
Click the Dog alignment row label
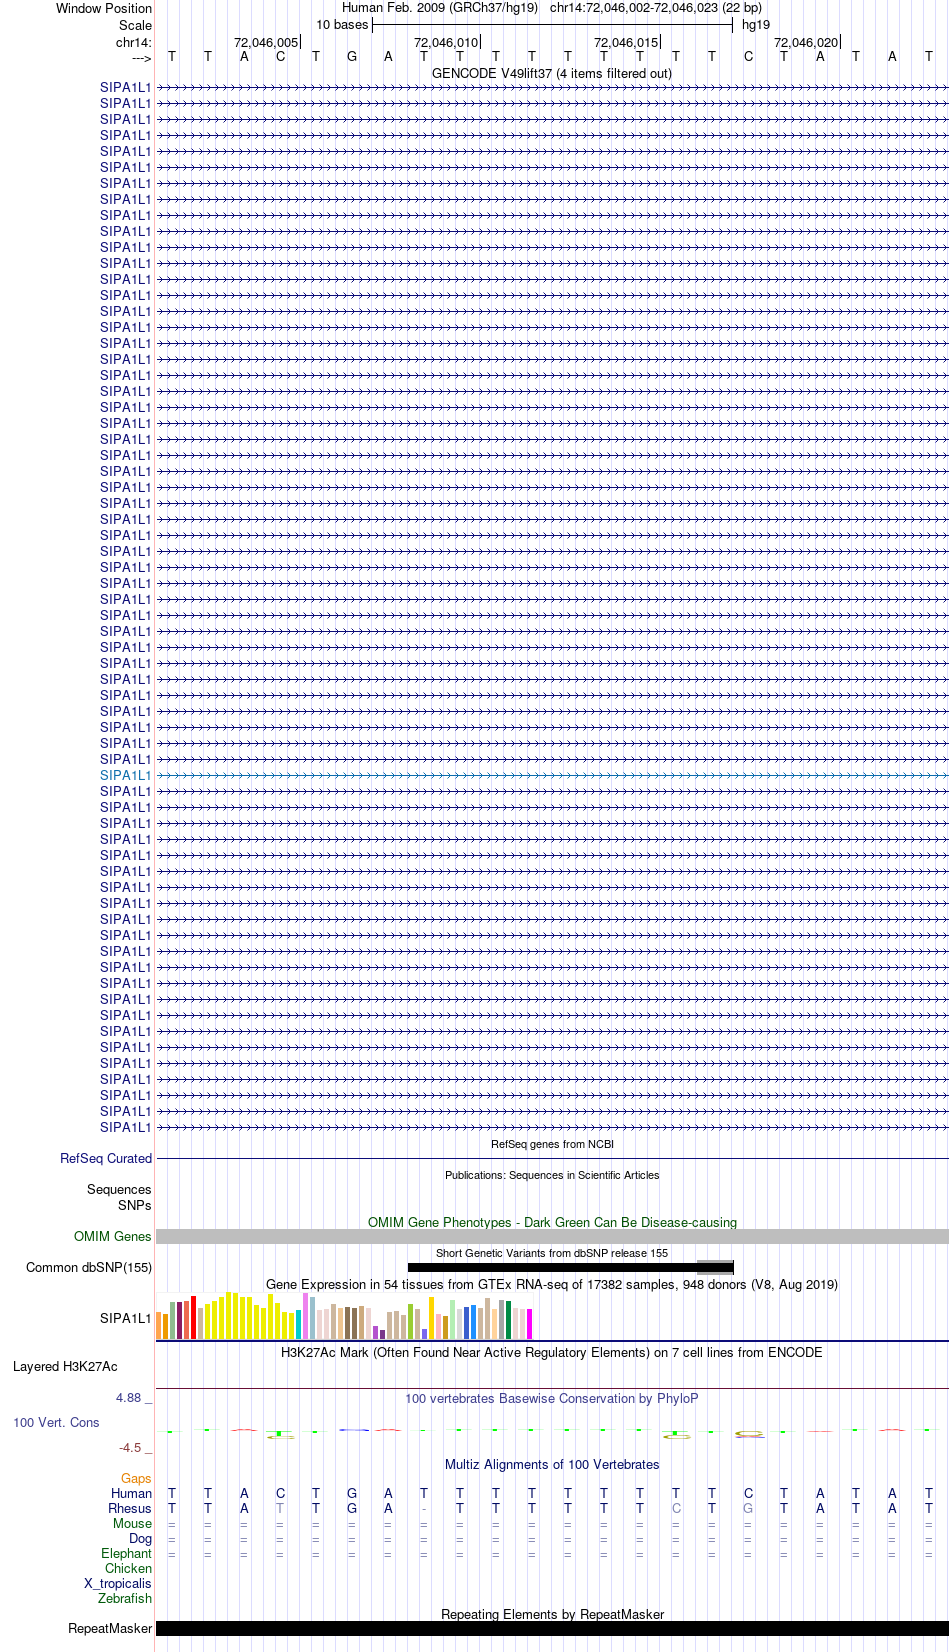(x=140, y=1538)
